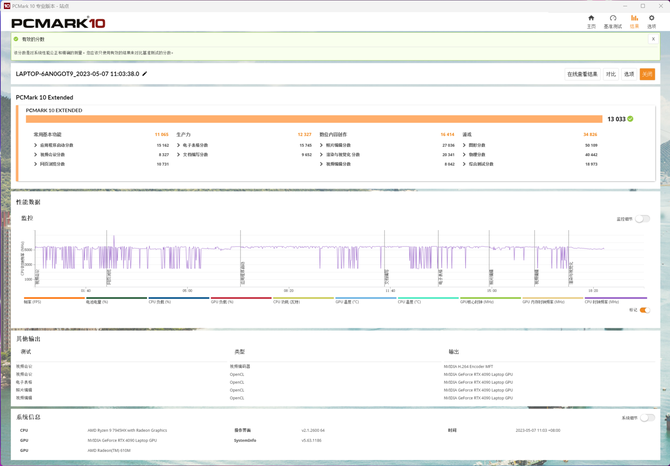Click the 性能数据 section heading

click(x=28, y=202)
